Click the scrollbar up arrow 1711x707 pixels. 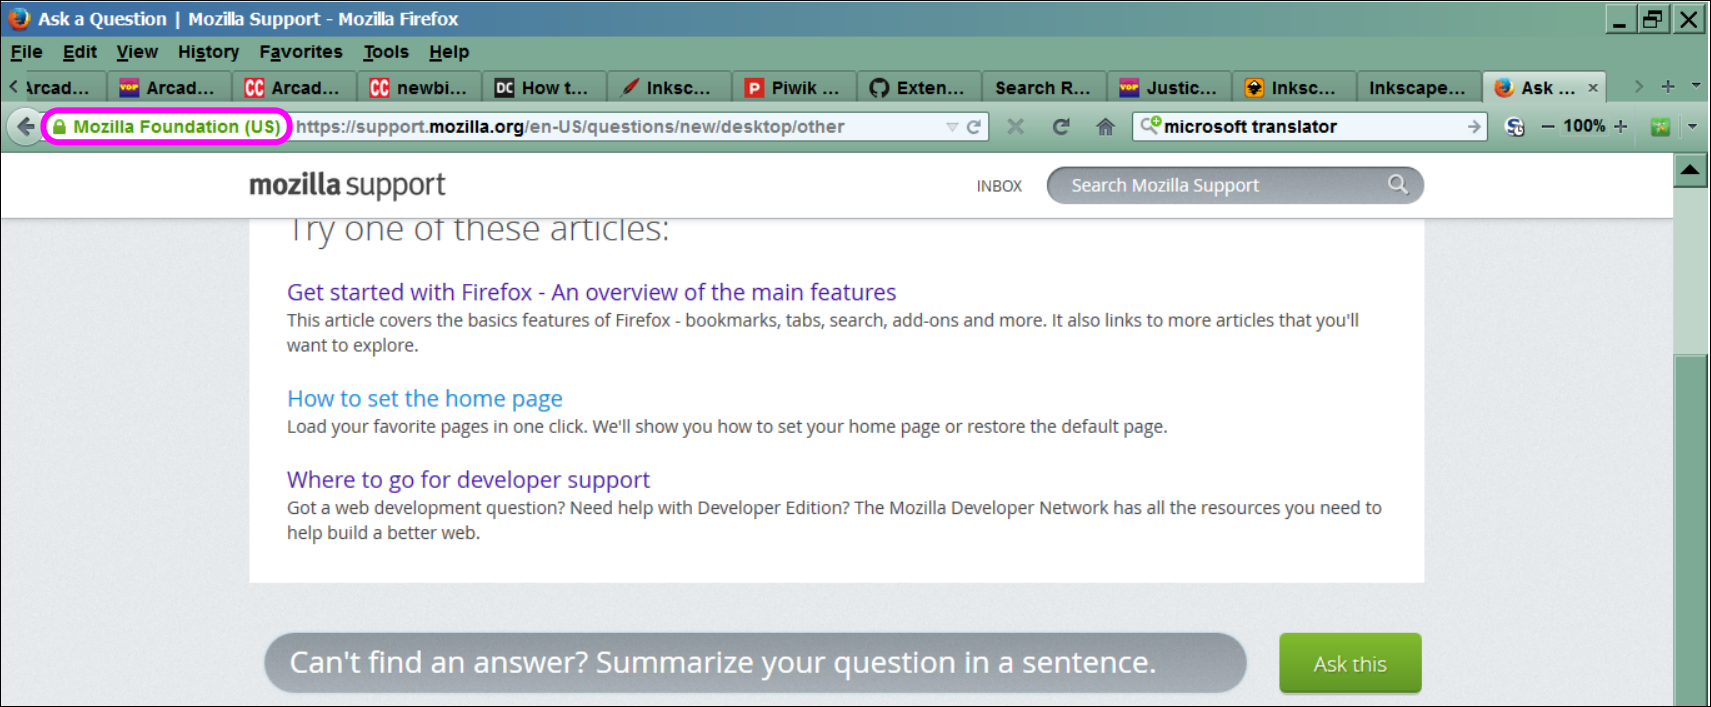[x=1690, y=170]
